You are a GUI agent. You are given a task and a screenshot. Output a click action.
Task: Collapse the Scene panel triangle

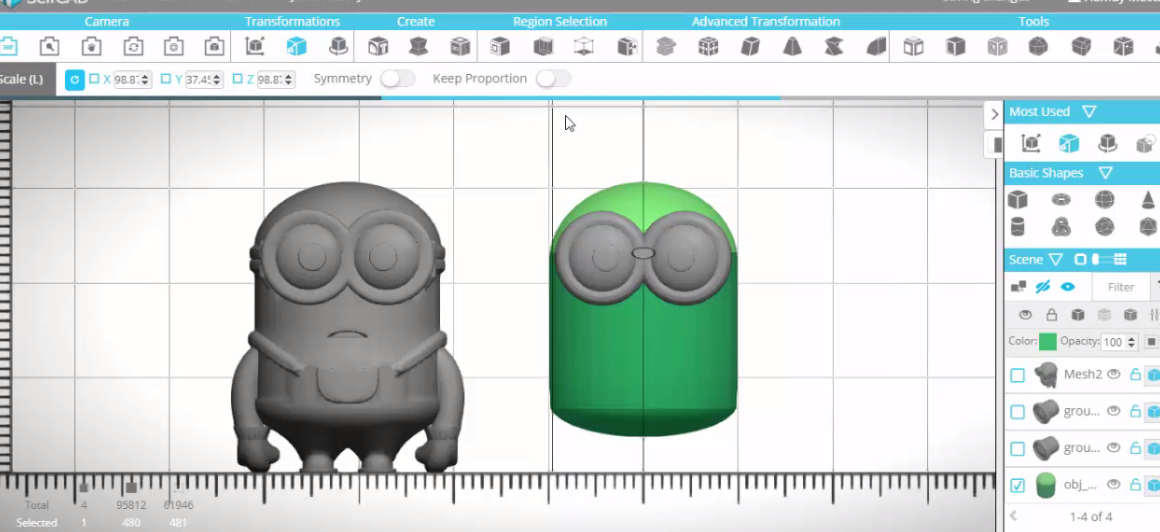point(1056,260)
